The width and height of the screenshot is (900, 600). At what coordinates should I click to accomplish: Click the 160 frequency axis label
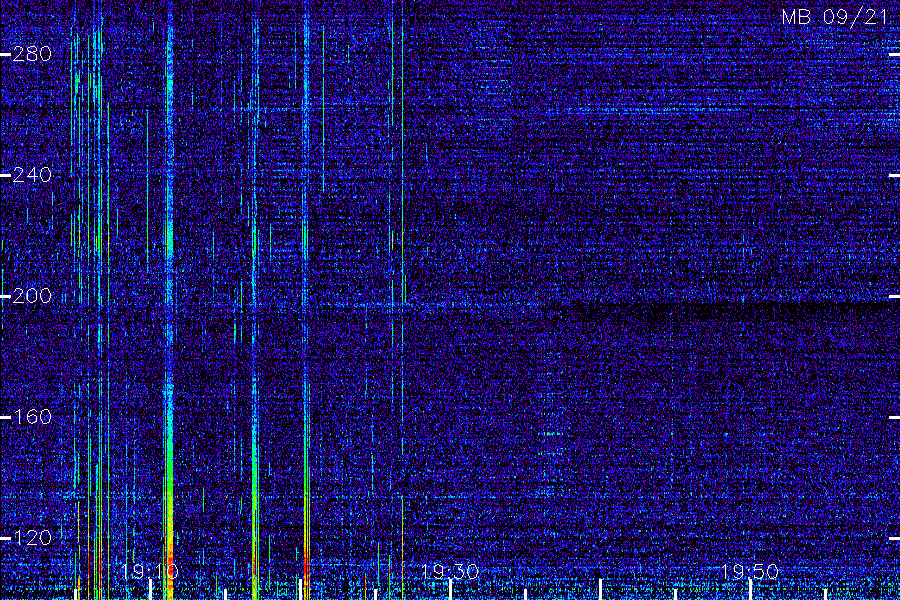click(x=32, y=417)
